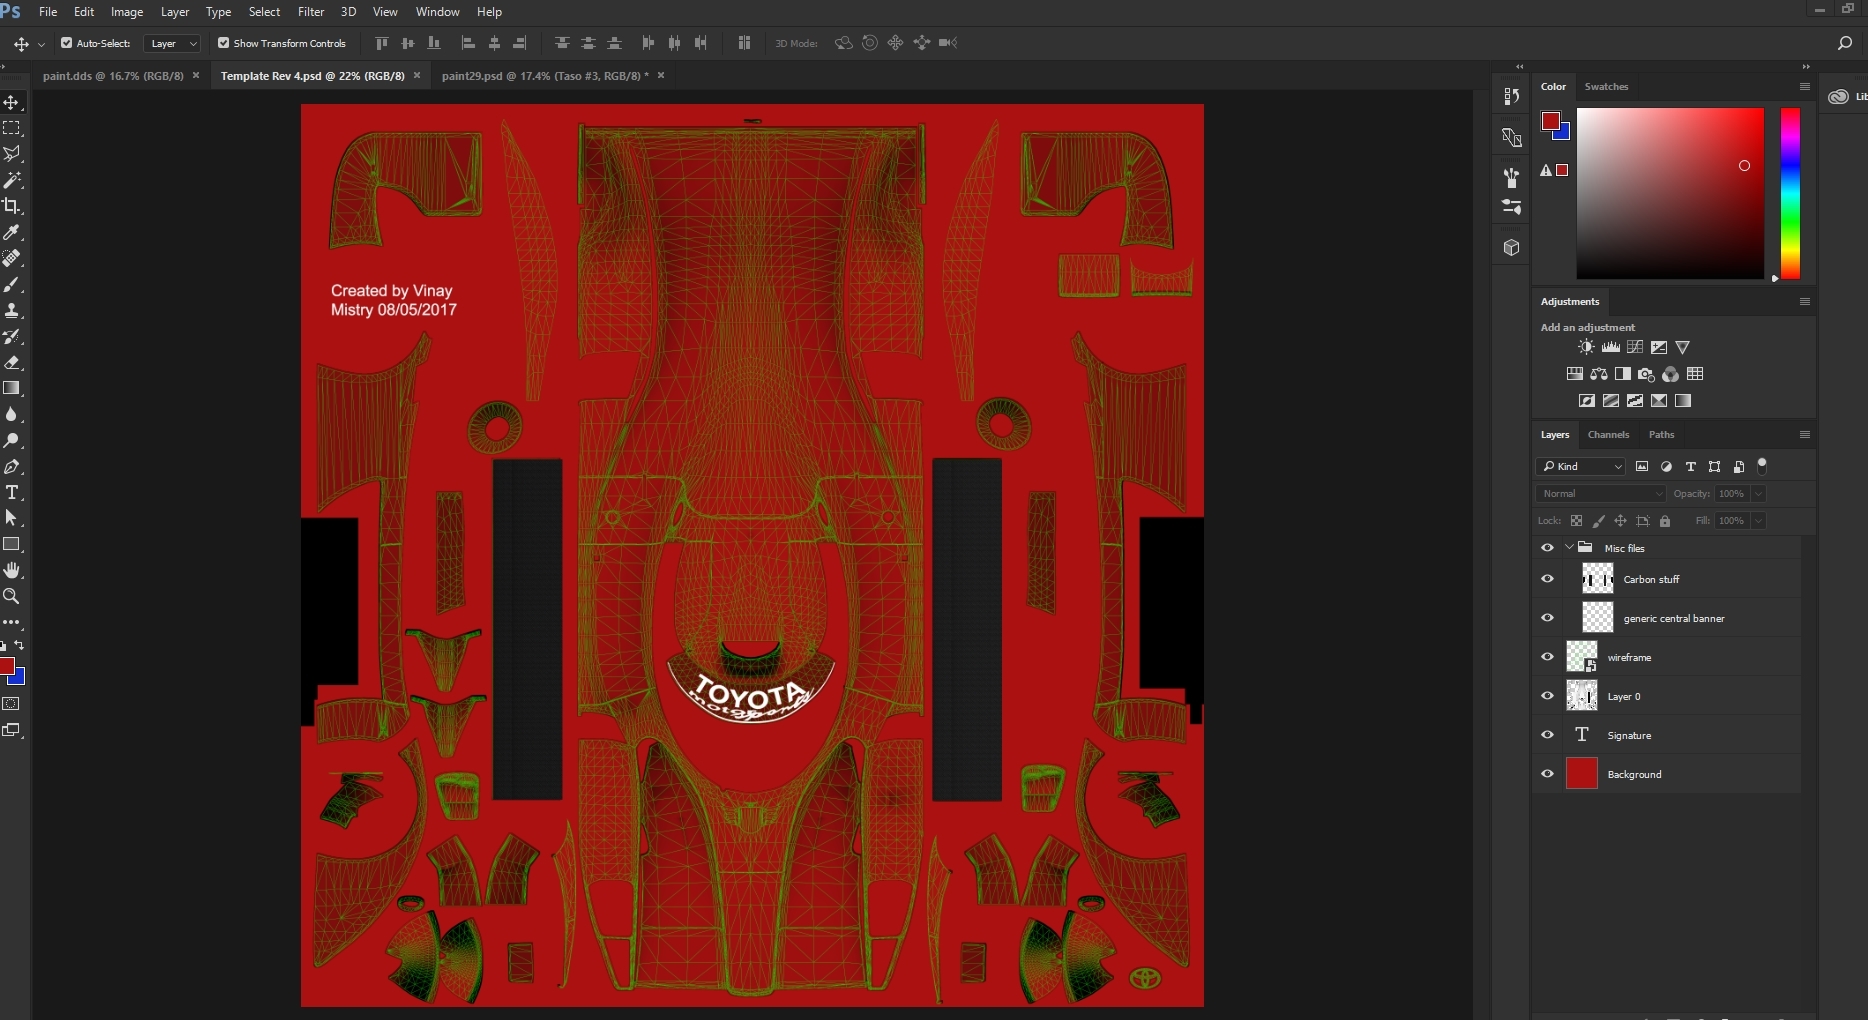This screenshot has height=1020, width=1868.
Task: Open the Fill value dropdown arrow
Action: (x=1758, y=521)
